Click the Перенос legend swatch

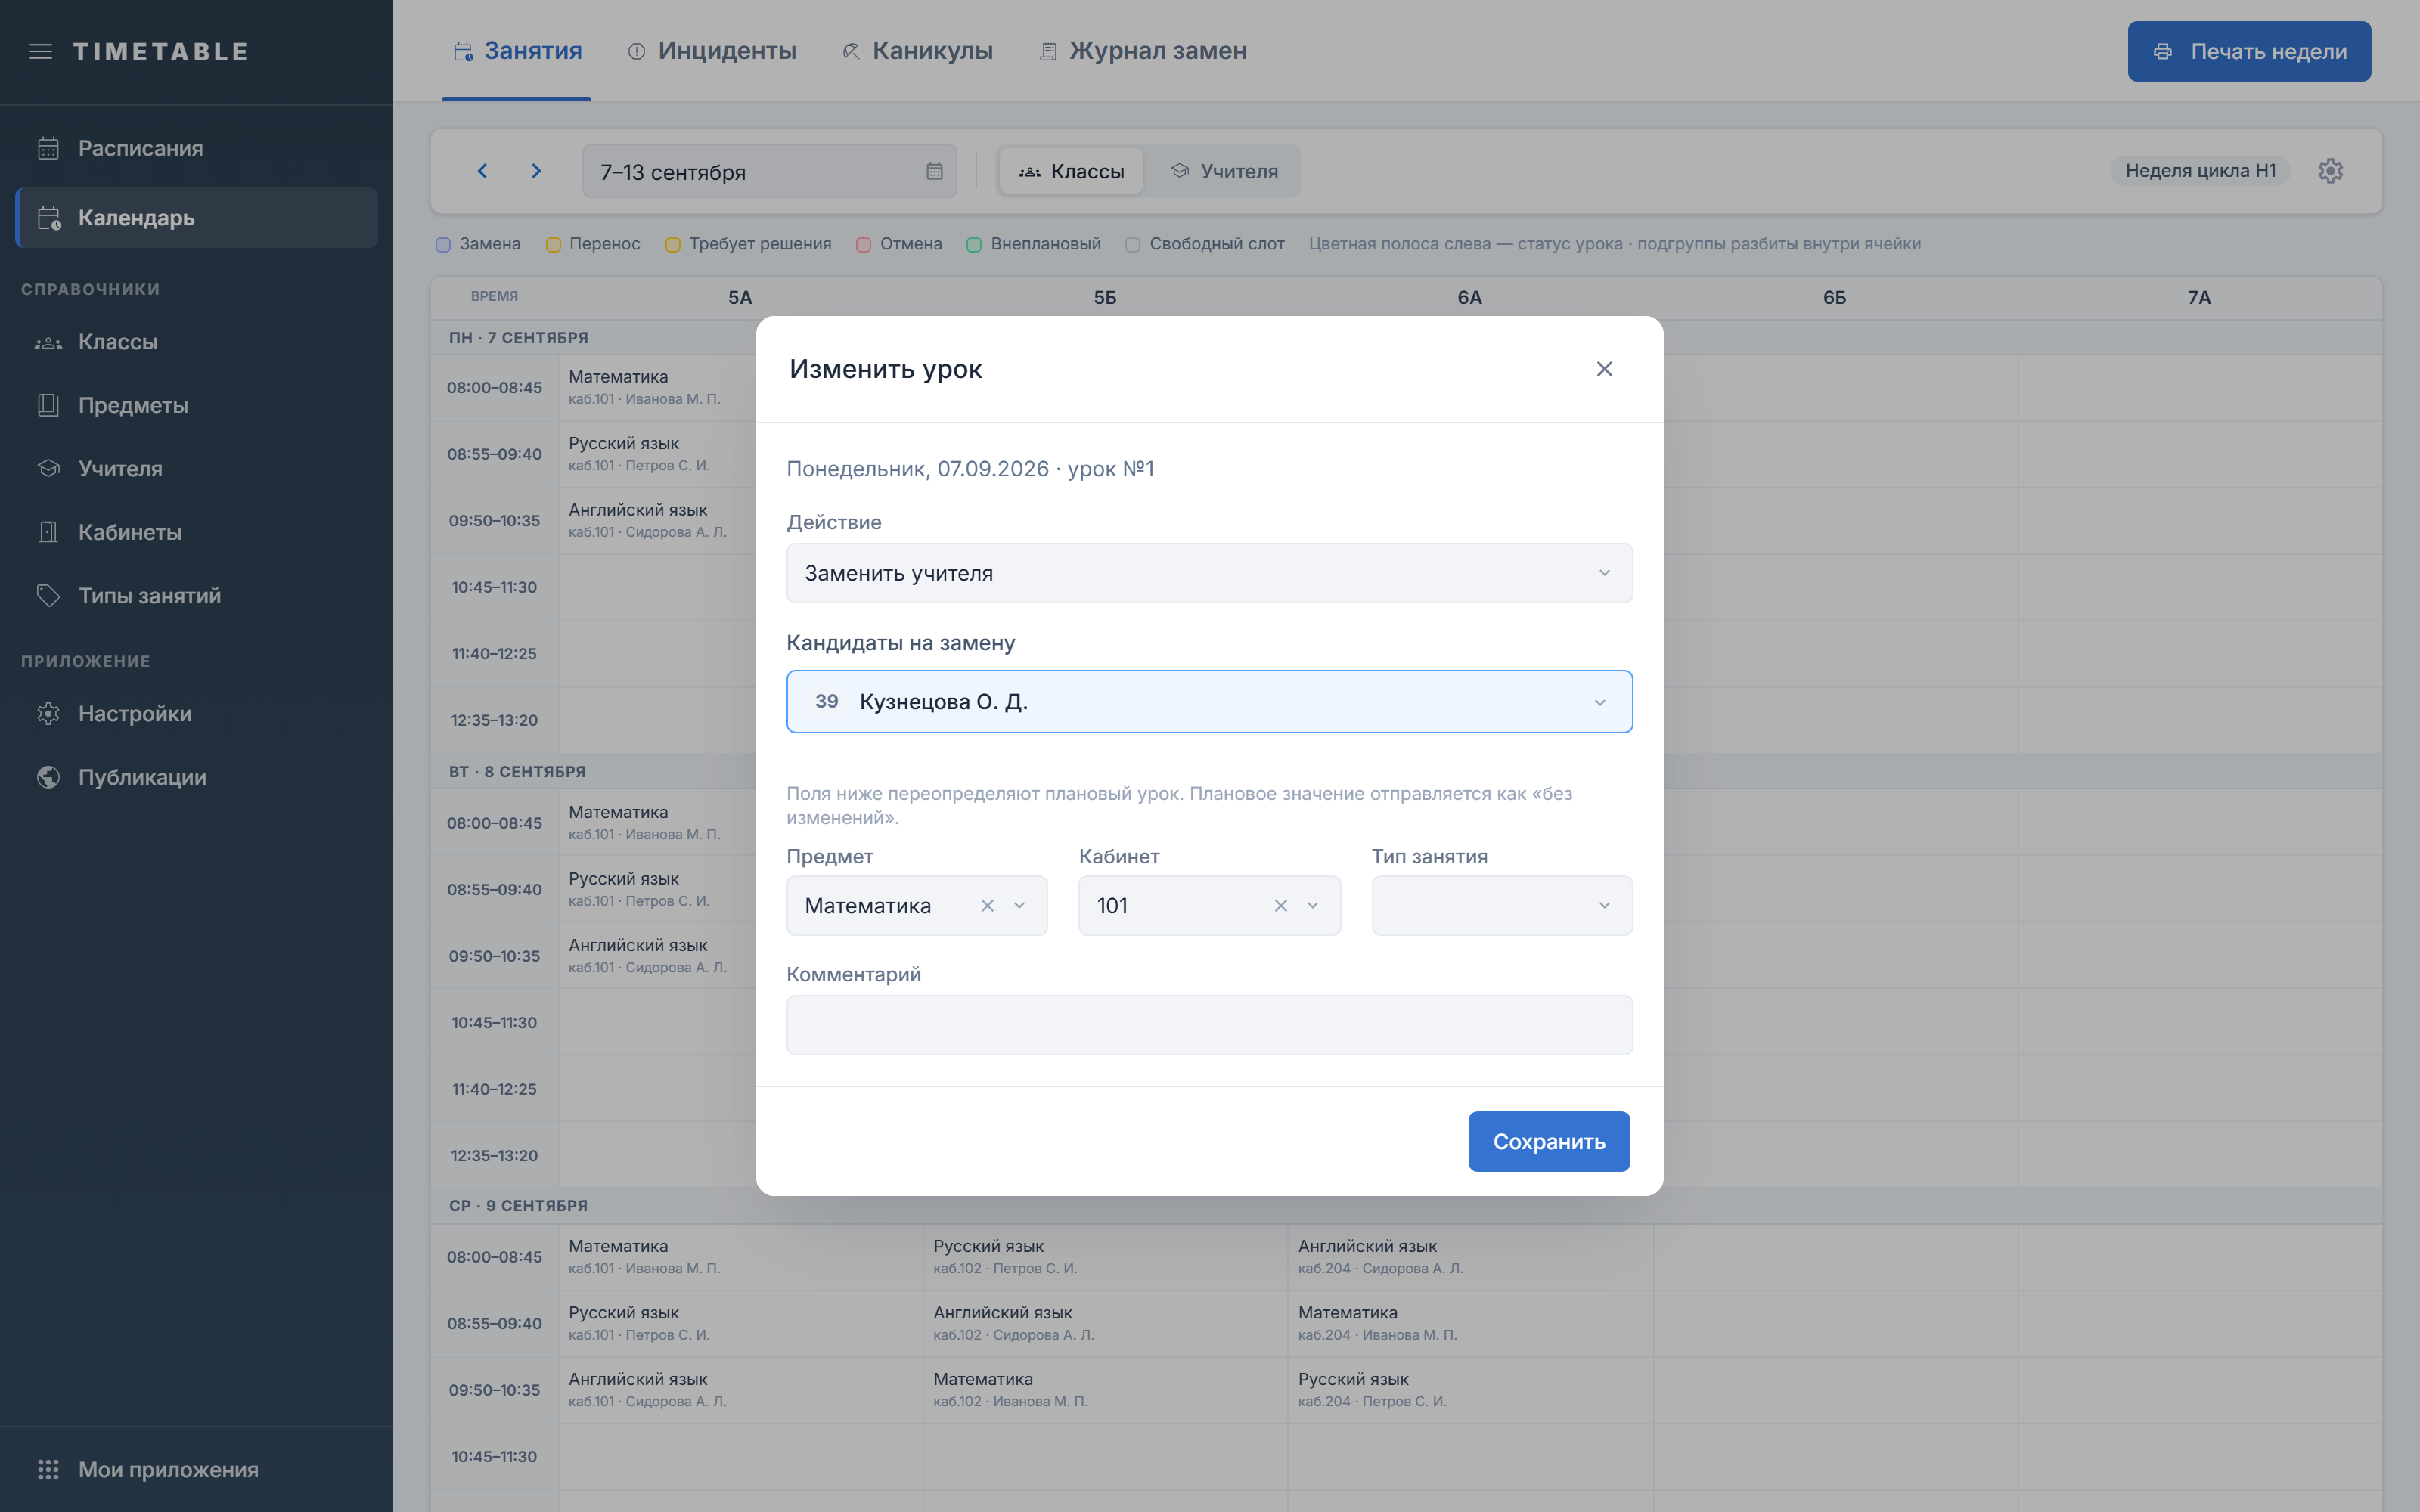tap(553, 245)
